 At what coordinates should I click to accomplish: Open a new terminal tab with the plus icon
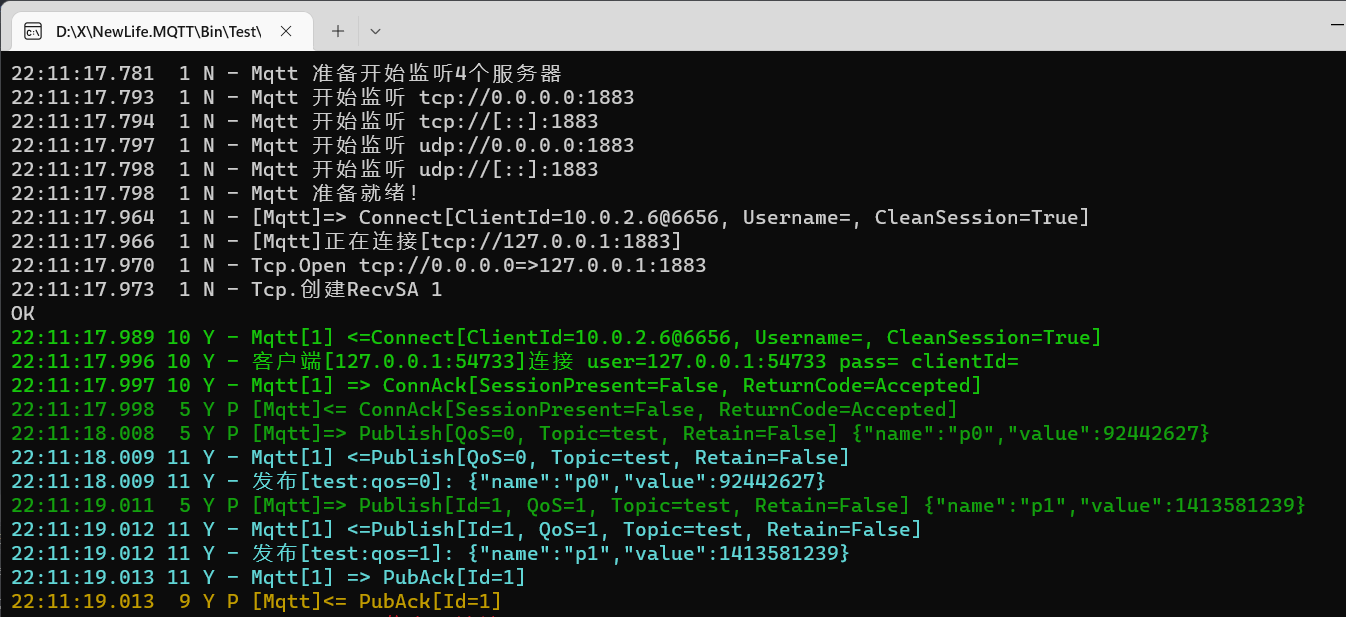click(337, 31)
